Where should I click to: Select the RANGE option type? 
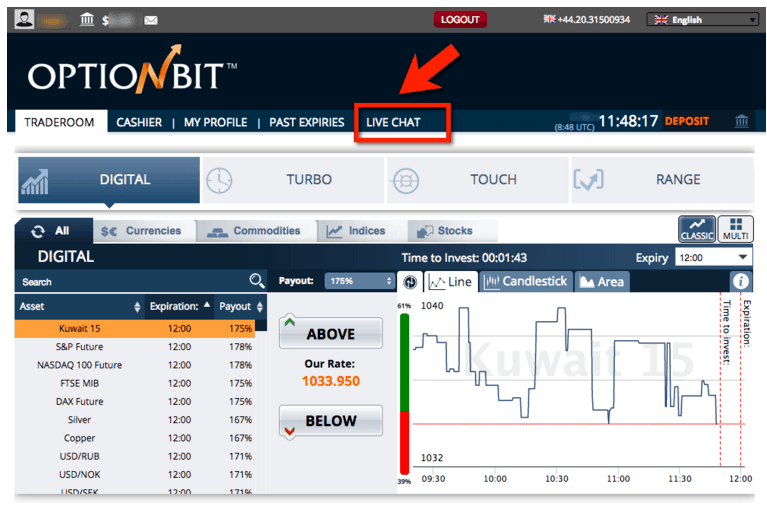(x=662, y=180)
